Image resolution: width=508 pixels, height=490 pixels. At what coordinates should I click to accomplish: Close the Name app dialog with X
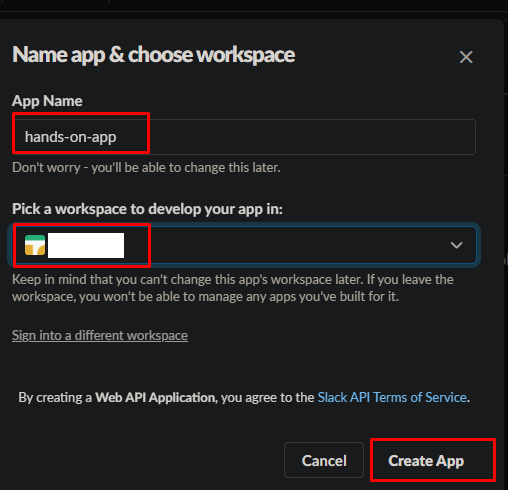466,57
